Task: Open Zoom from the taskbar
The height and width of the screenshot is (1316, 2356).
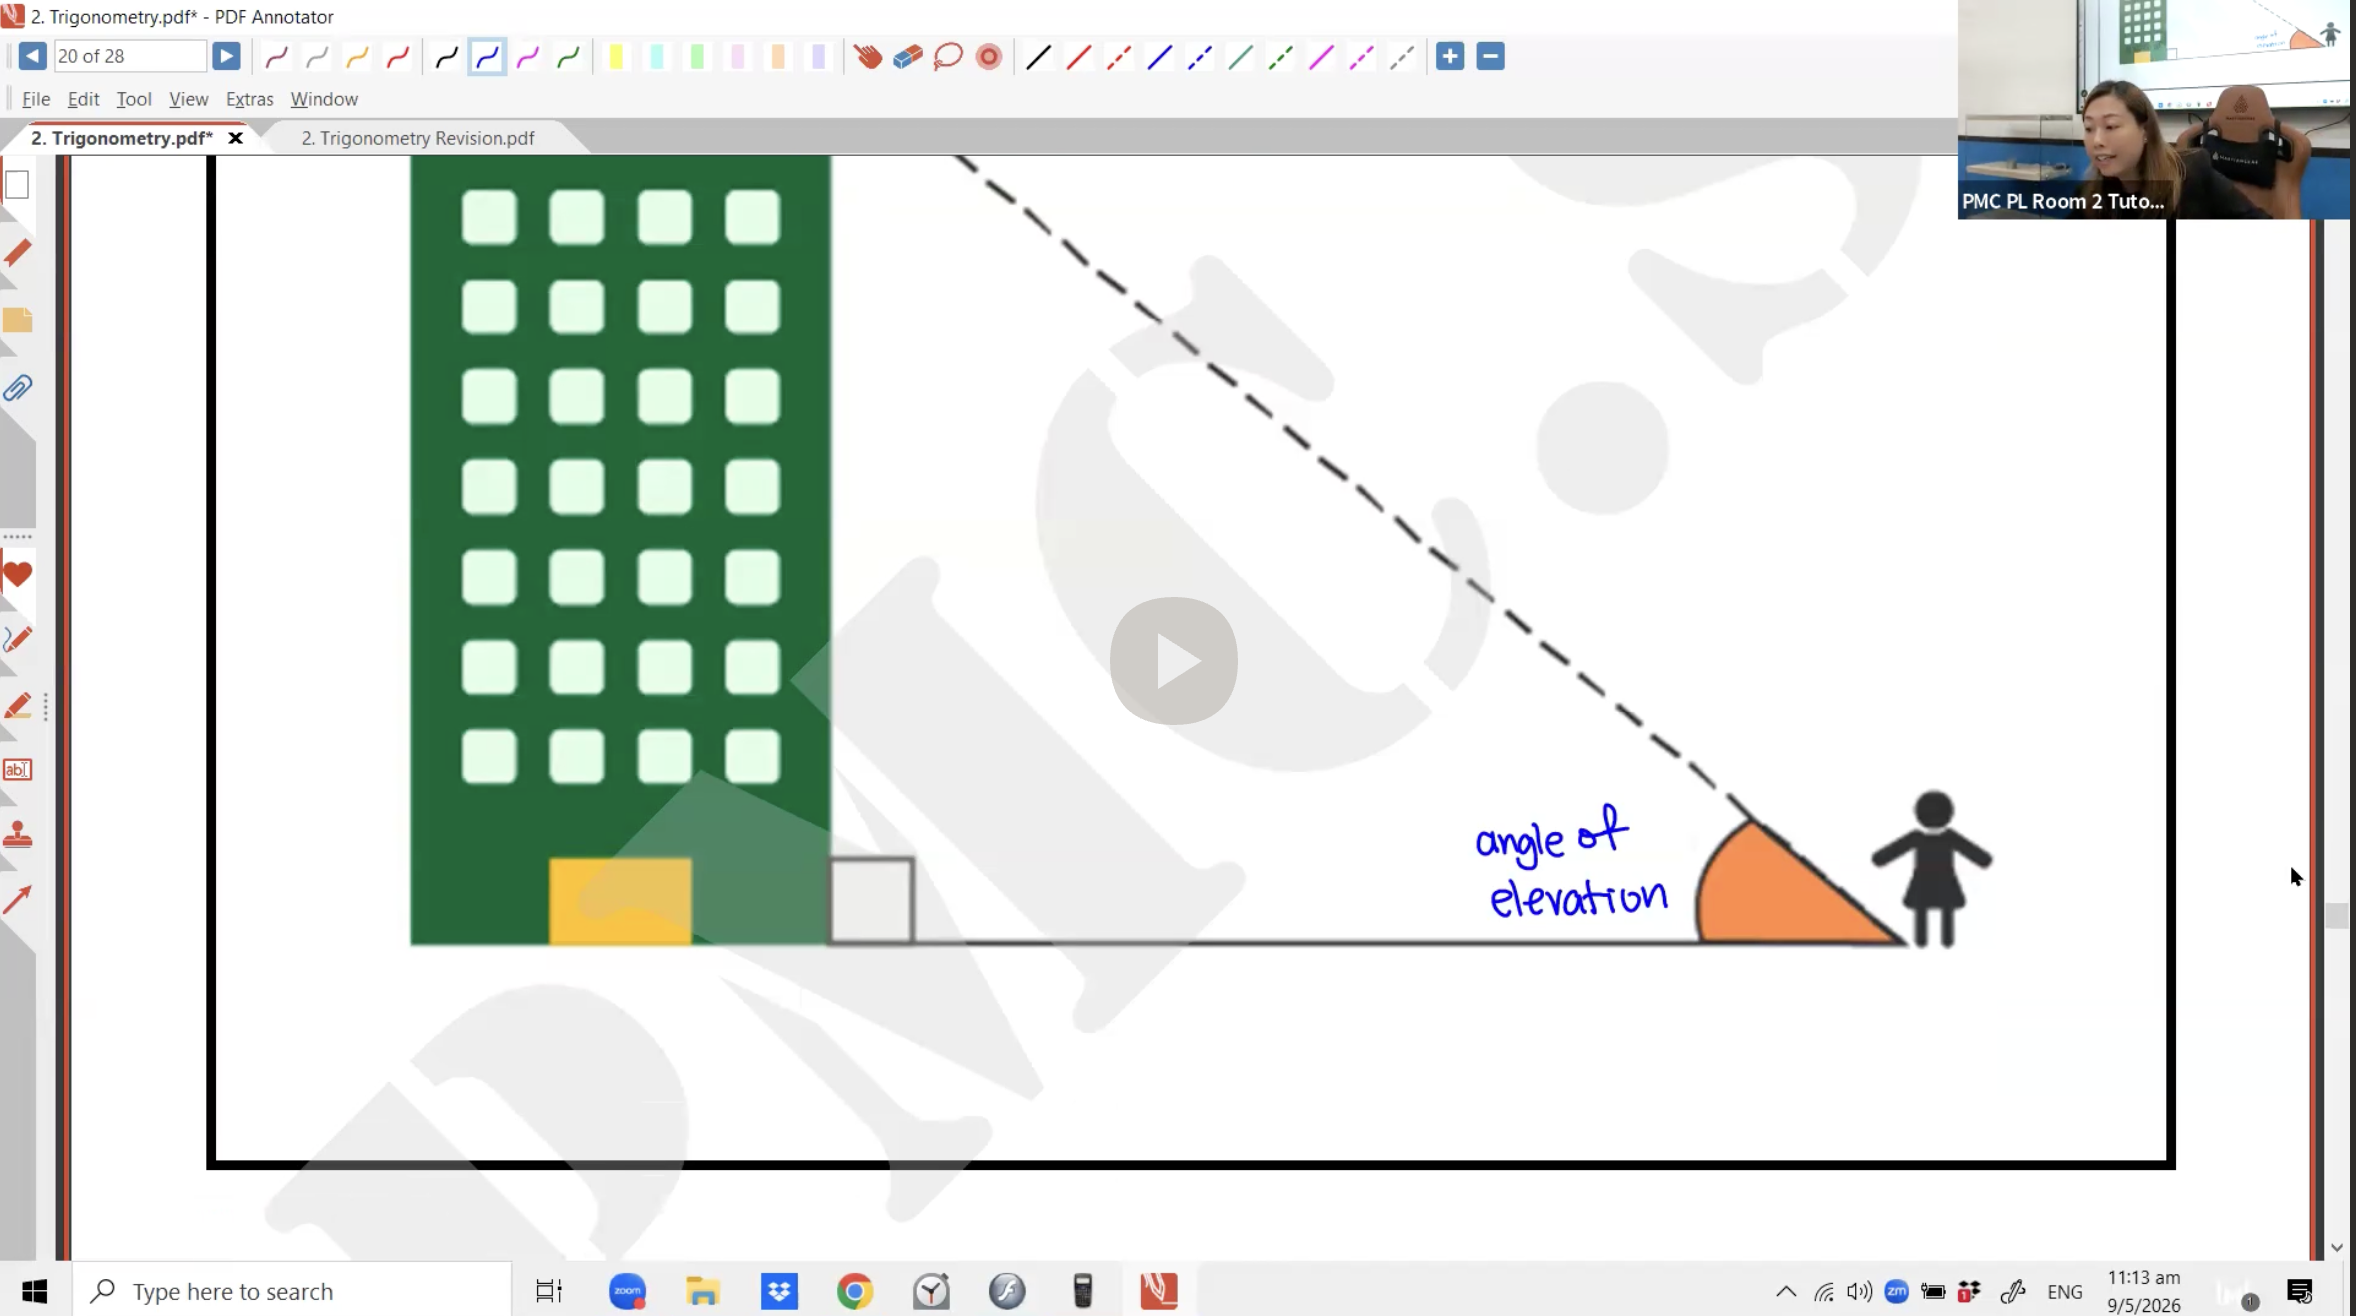Action: (627, 1291)
